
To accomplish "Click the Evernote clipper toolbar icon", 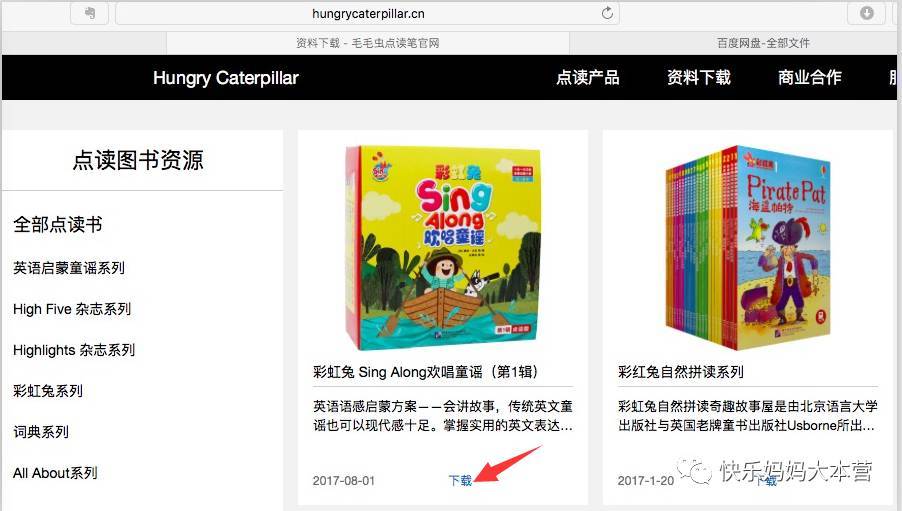I will point(90,13).
